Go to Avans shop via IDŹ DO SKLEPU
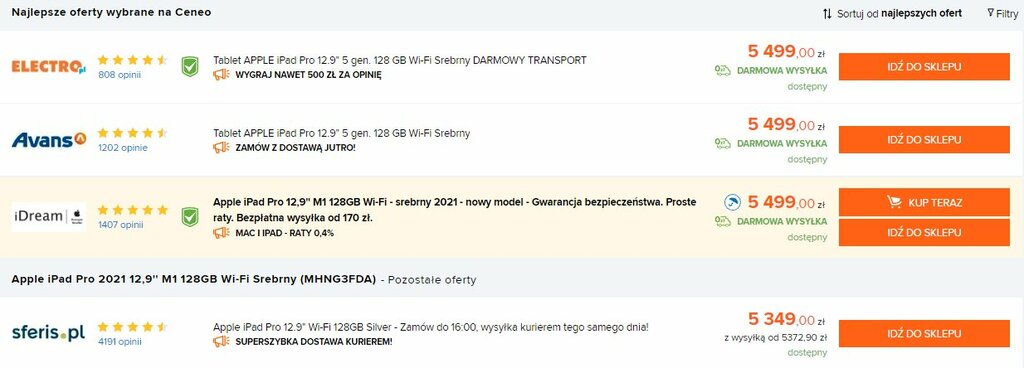 coord(924,140)
